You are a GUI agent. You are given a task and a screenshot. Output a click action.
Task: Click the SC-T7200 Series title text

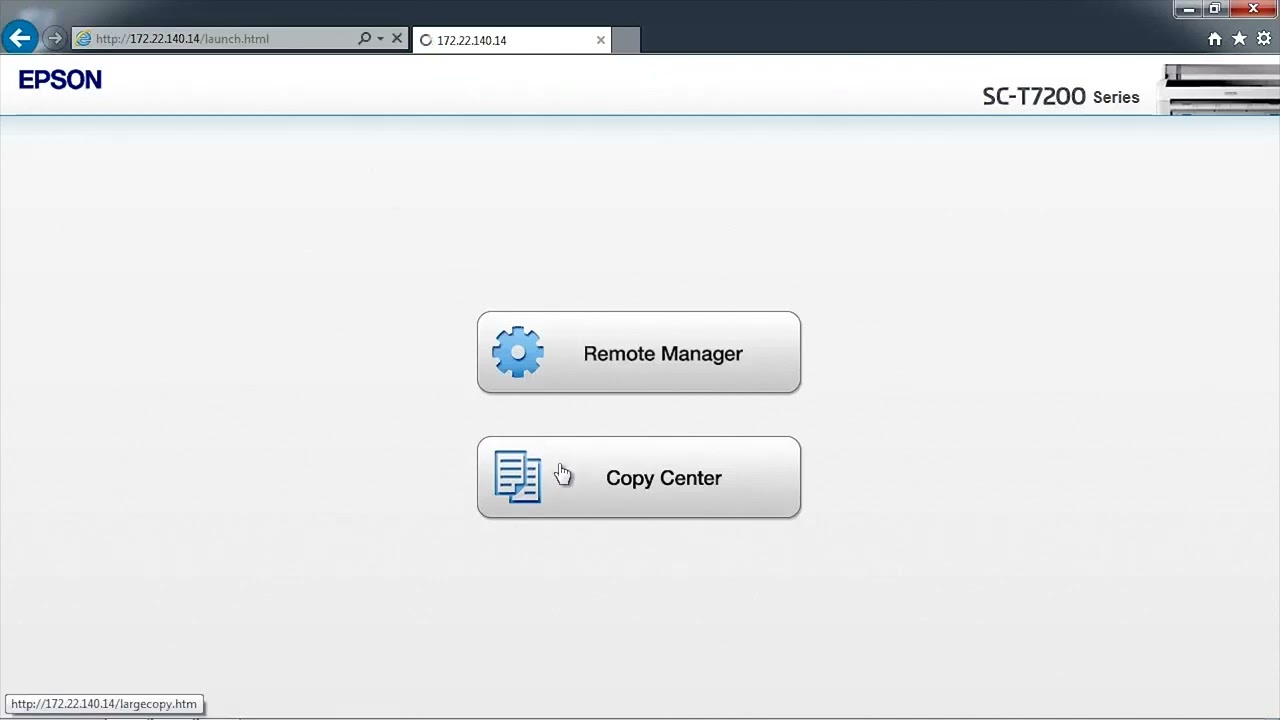click(x=1061, y=96)
